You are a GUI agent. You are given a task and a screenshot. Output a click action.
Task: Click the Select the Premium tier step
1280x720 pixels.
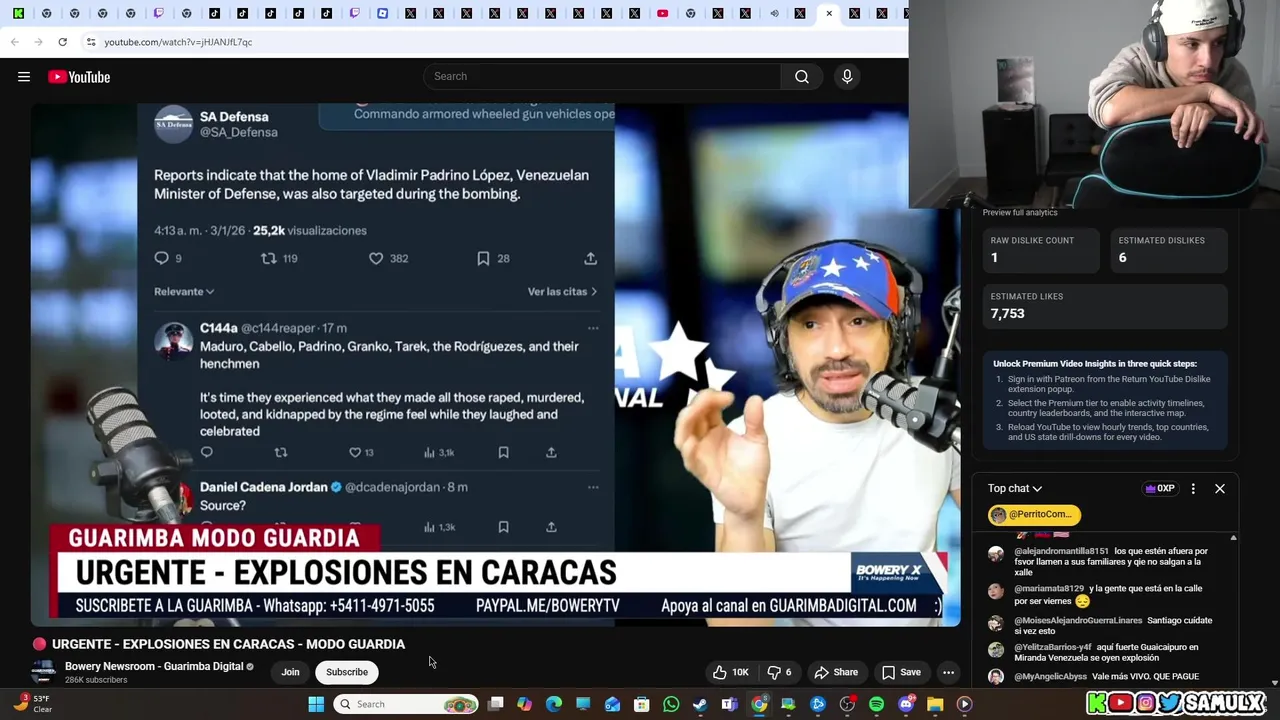pyautogui.click(x=1106, y=408)
